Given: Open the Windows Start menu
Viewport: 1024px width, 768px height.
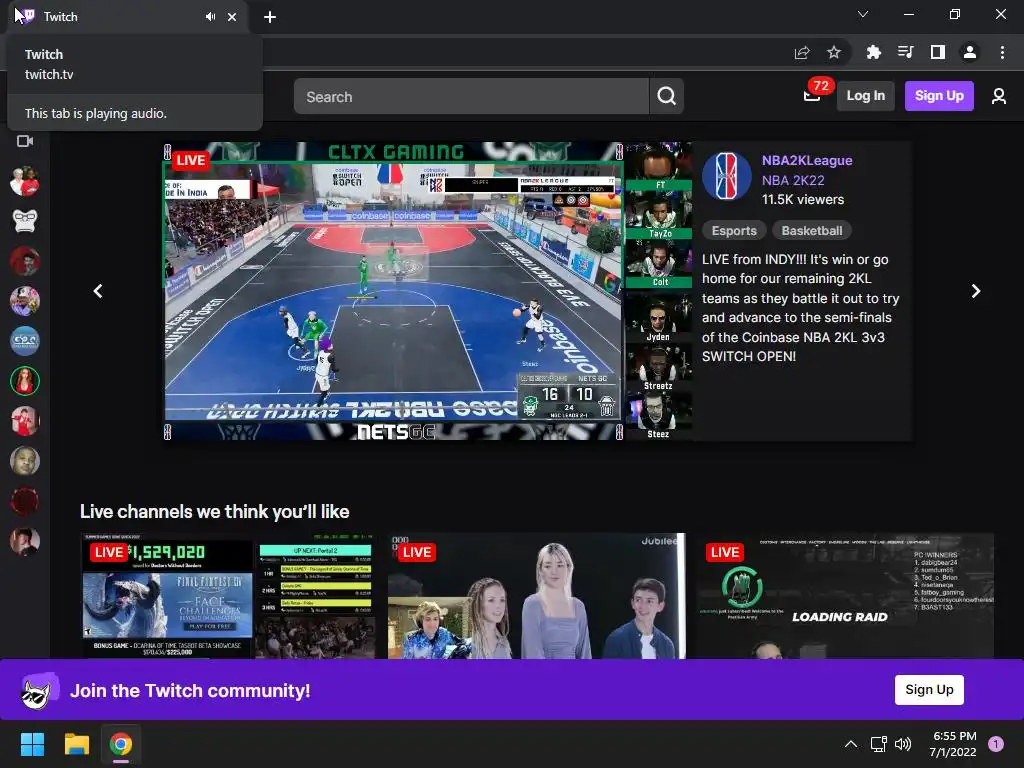Looking at the screenshot, I should (32, 744).
